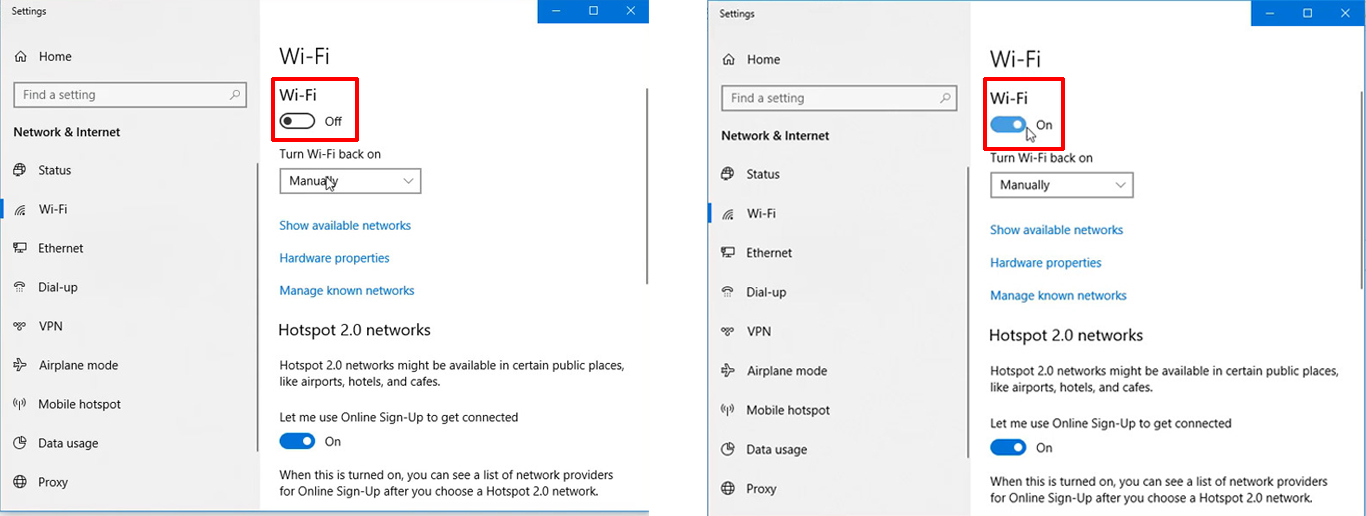Image resolution: width=1366 pixels, height=516 pixels.
Task: Close the right Settings window
Action: pyautogui.click(x=1344, y=13)
